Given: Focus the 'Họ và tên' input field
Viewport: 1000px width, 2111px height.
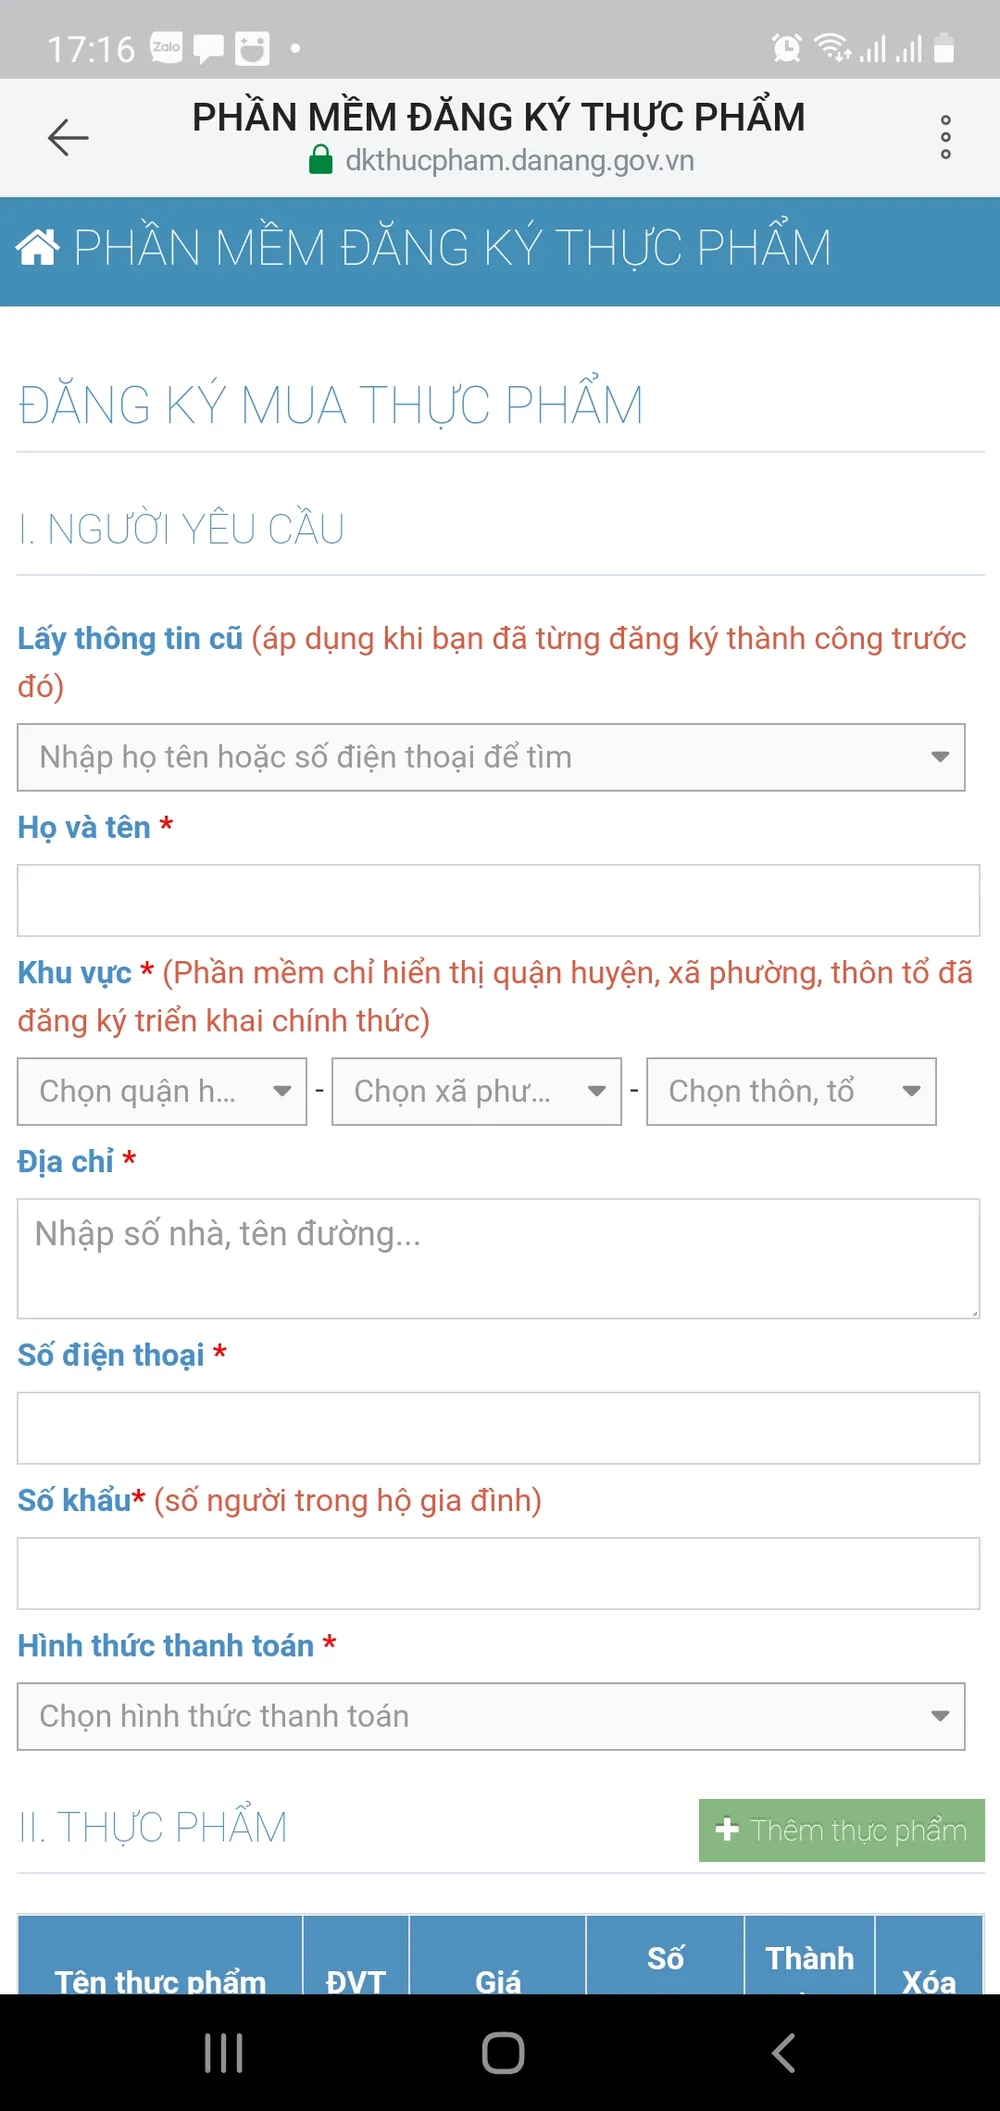Looking at the screenshot, I should point(498,900).
